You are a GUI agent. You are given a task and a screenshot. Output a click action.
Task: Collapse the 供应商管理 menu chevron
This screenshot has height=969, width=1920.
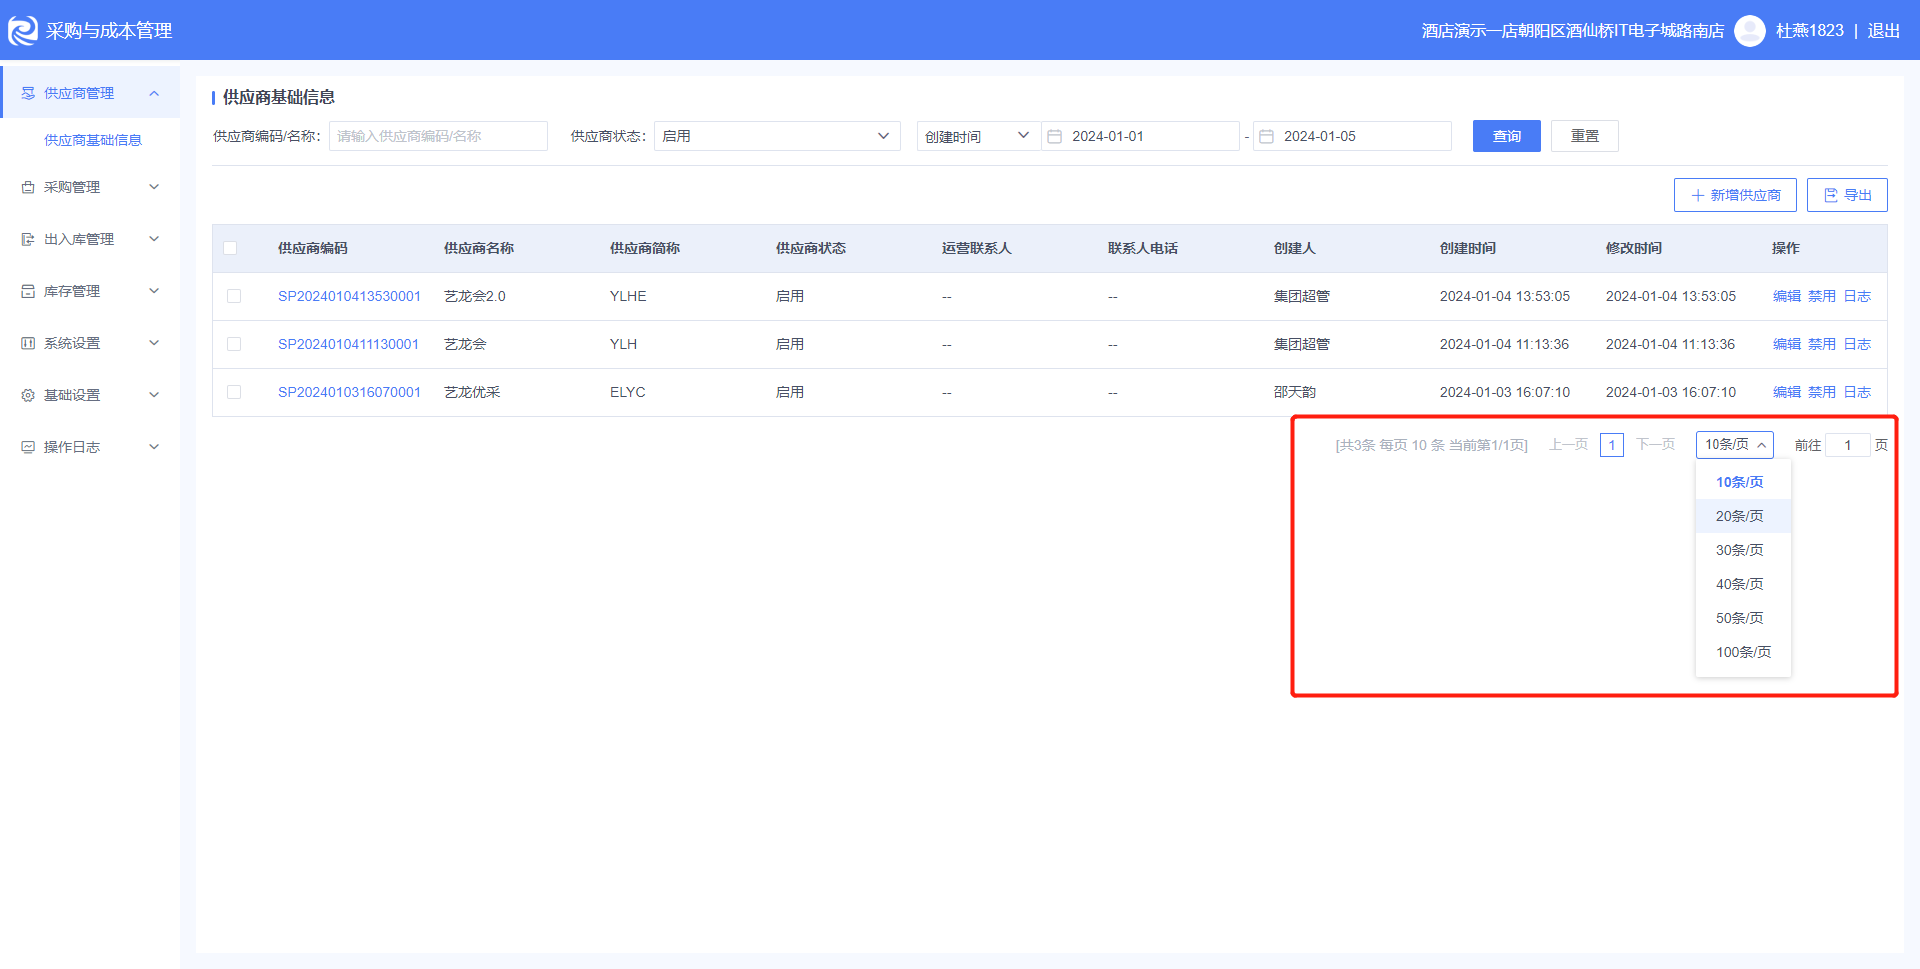[154, 93]
